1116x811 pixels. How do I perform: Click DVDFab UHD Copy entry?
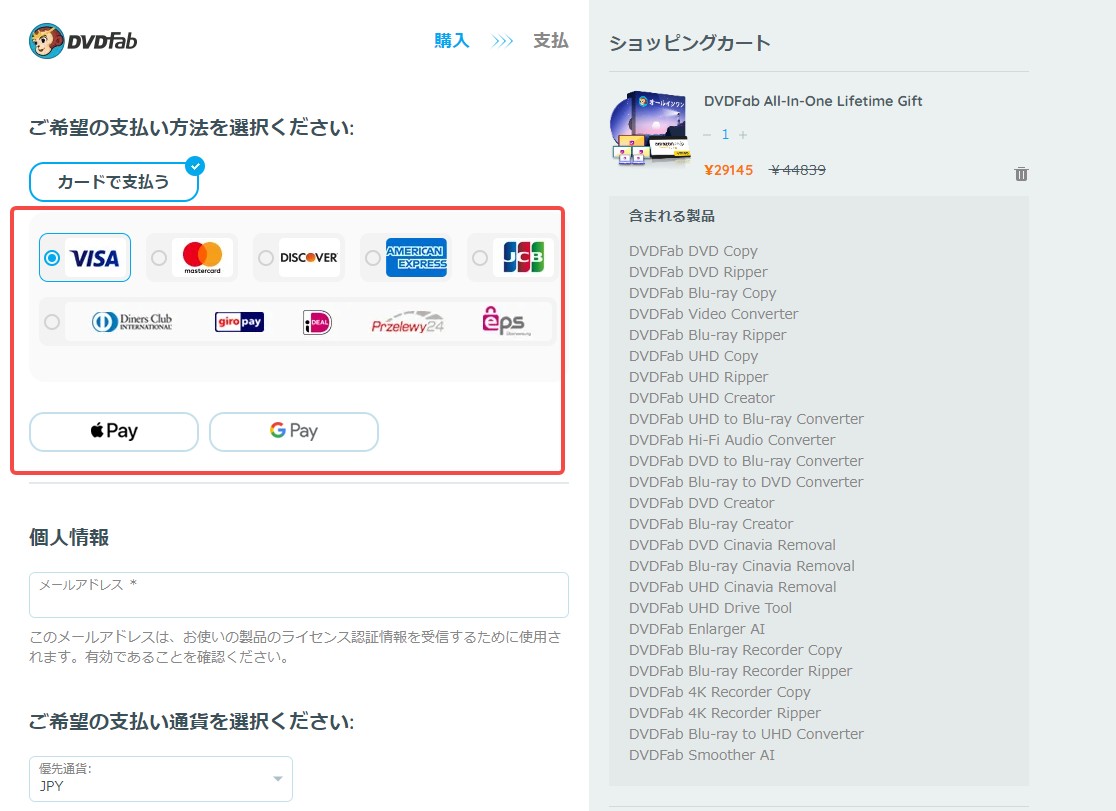point(693,356)
